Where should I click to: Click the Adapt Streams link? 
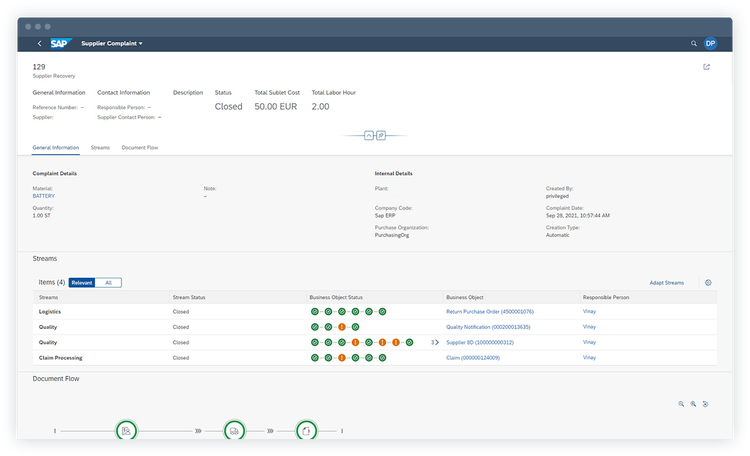(666, 283)
